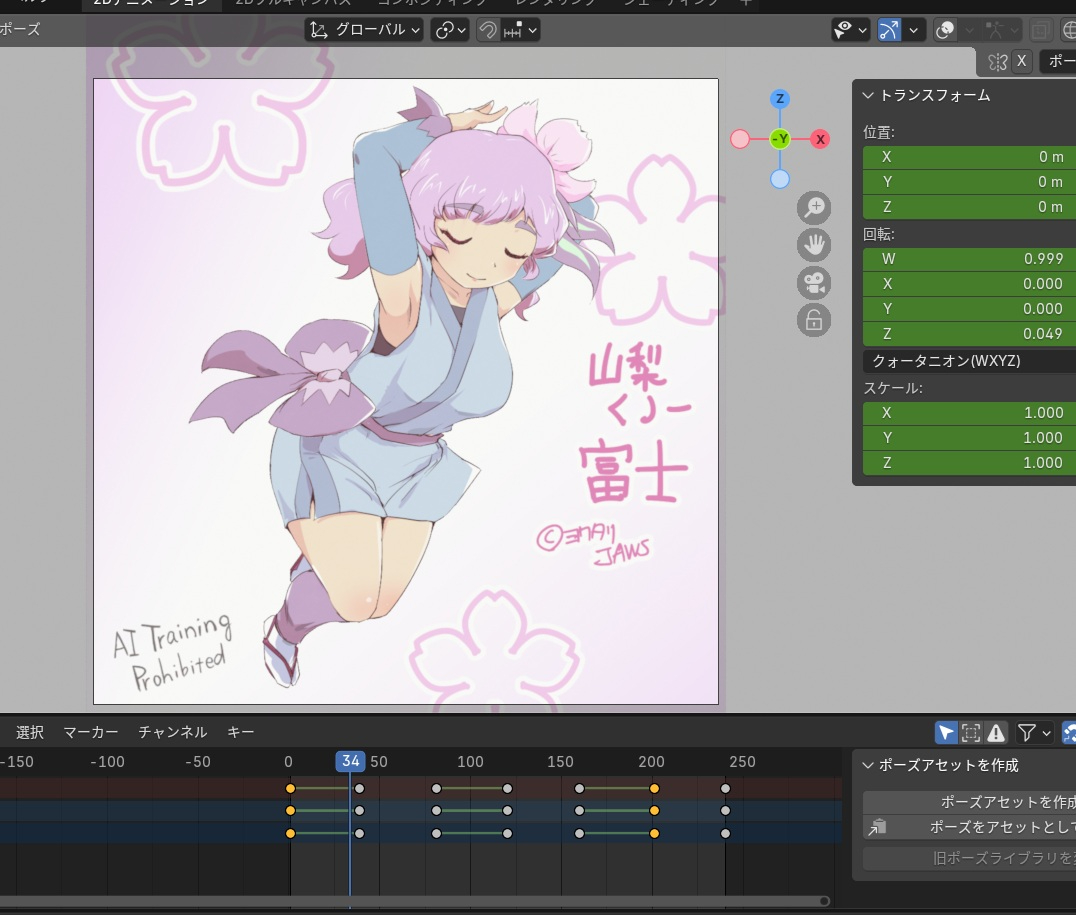
Task: Click the current frame marker 34
Action: tap(350, 761)
